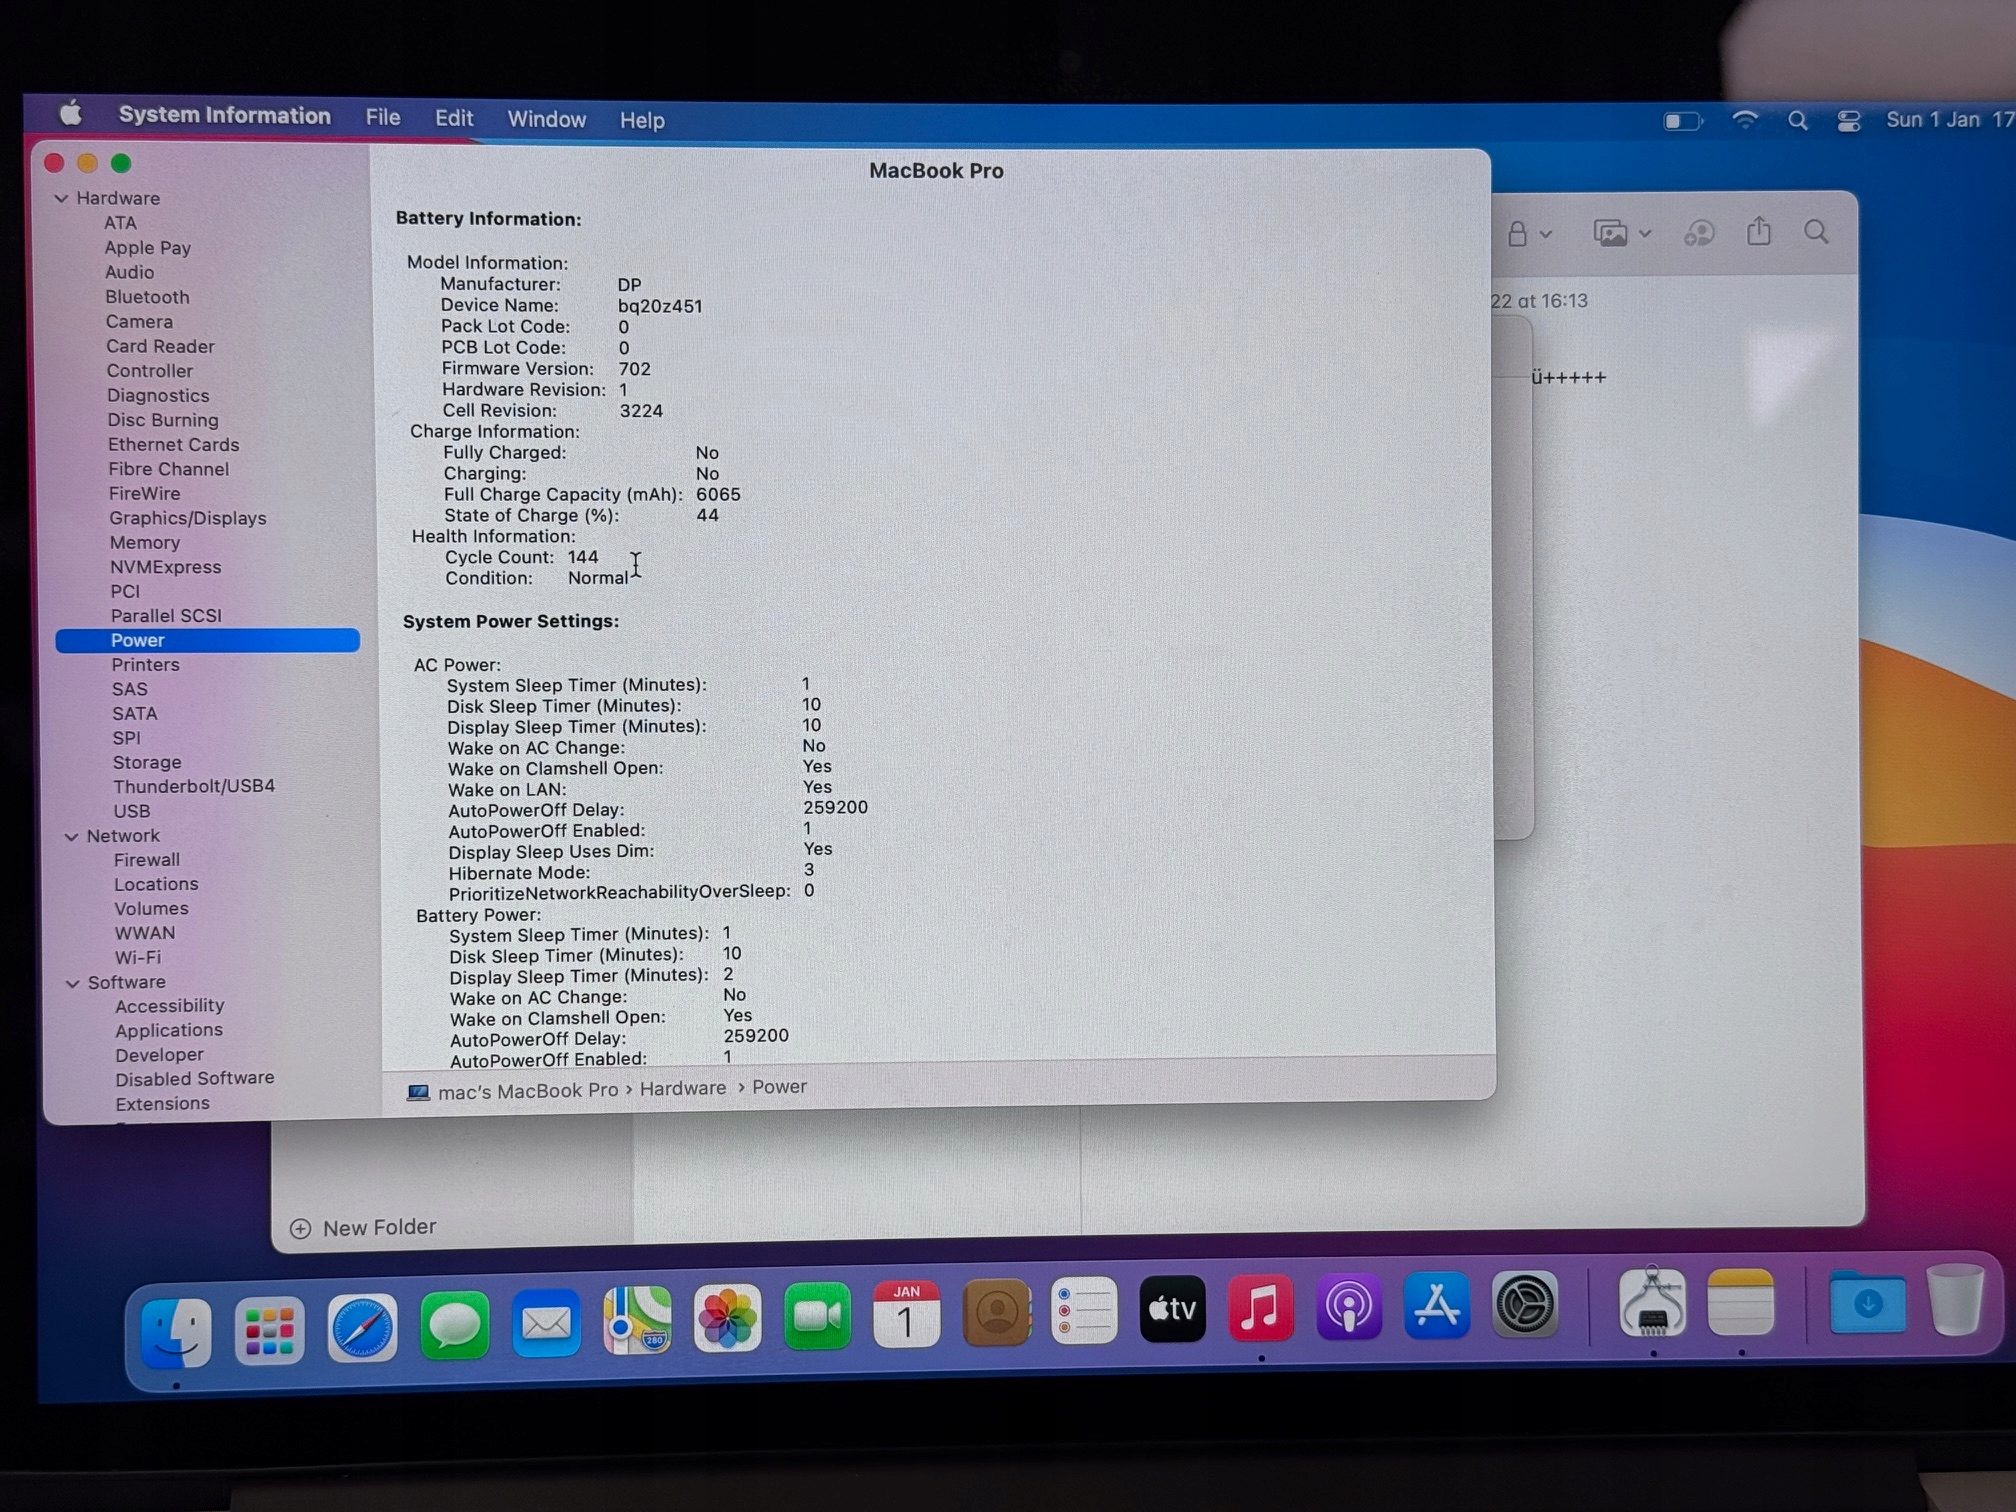
Task: Open Notes app in Dock
Action: (x=1740, y=1302)
